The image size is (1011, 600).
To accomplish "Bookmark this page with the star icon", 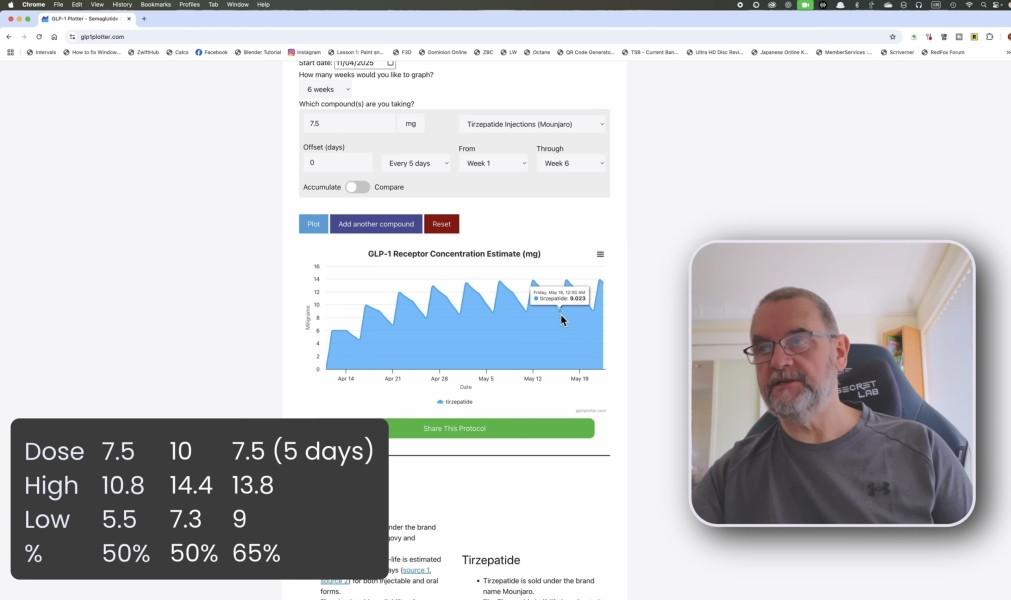I will click(x=893, y=36).
